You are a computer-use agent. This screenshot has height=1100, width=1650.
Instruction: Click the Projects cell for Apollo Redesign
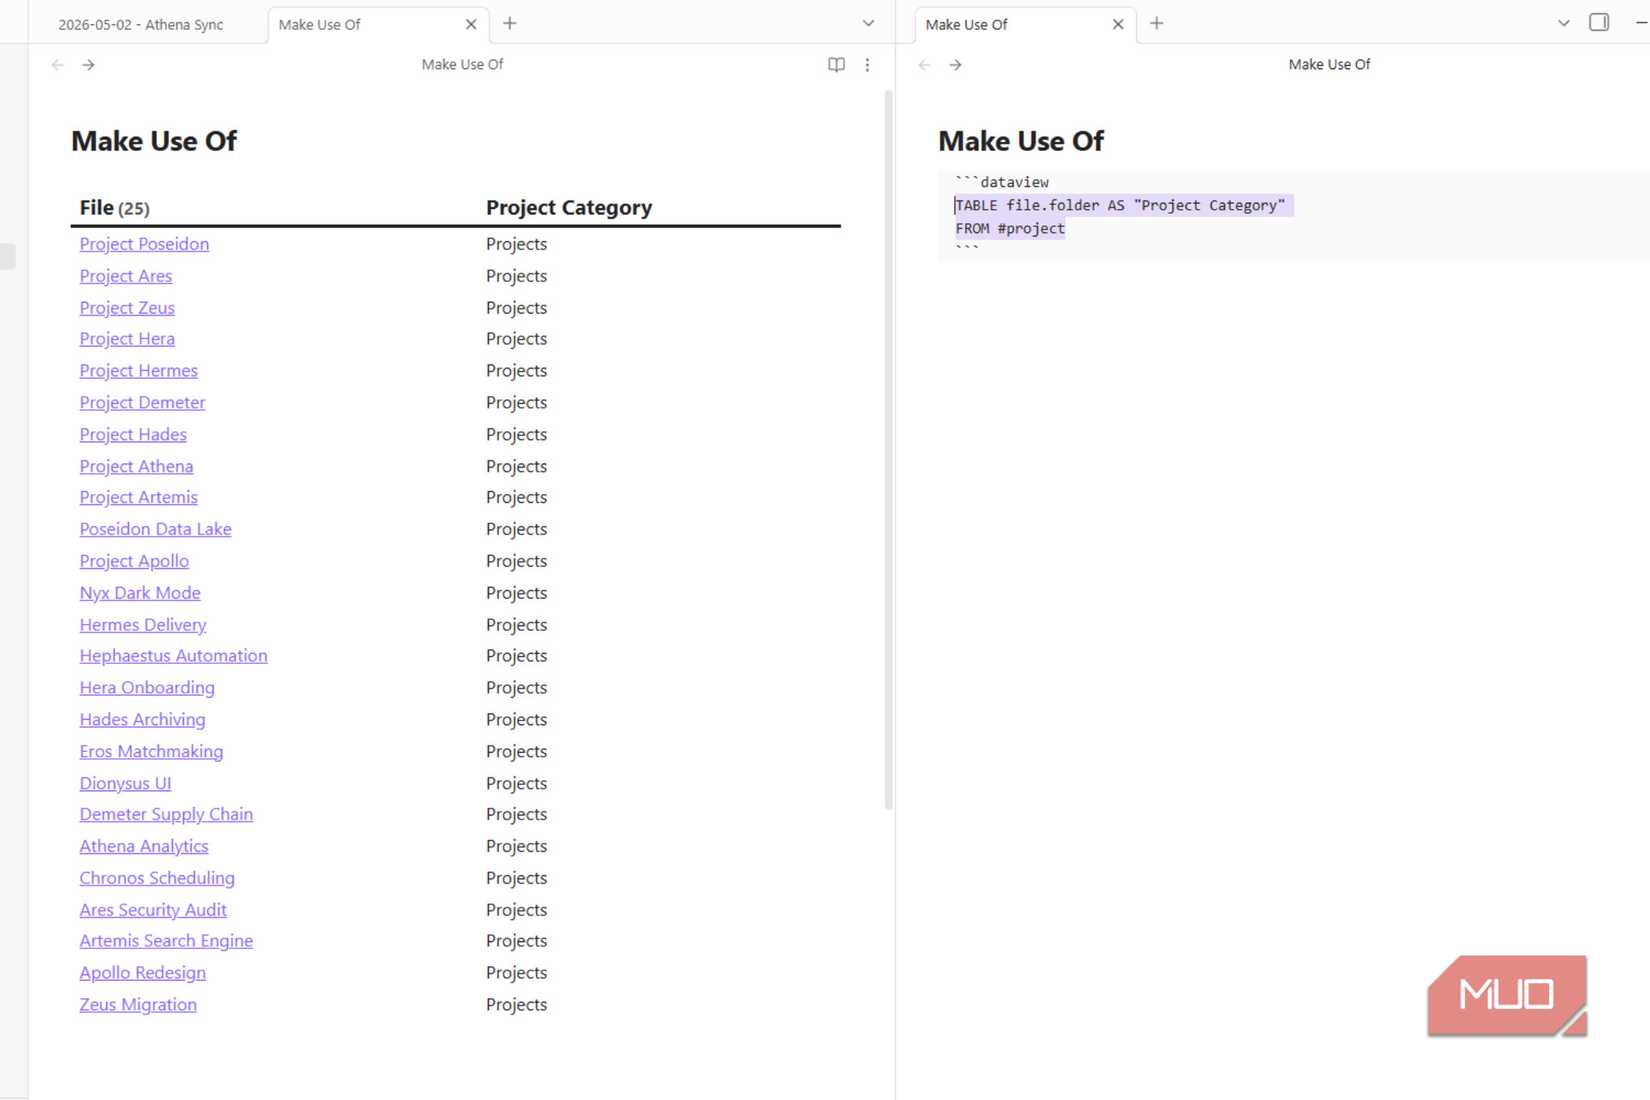[x=516, y=973]
